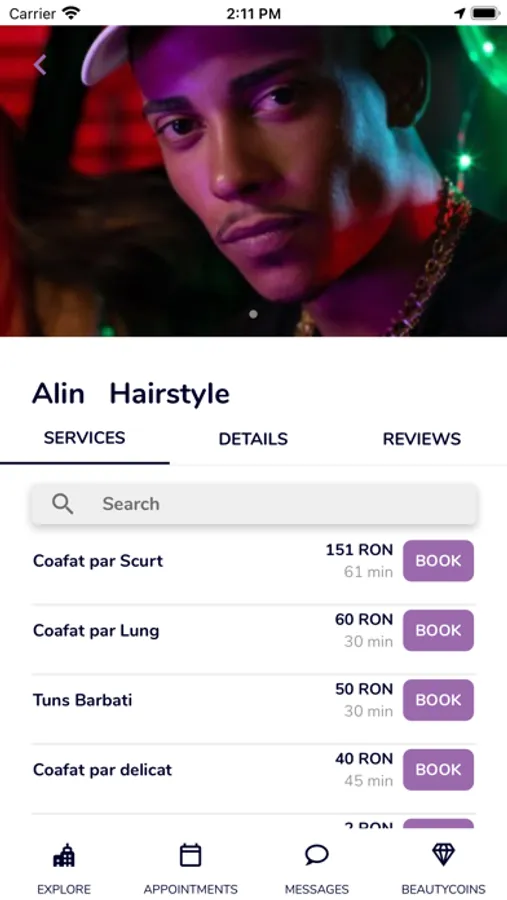Open the Messages chat bubble icon
The width and height of the screenshot is (507, 900).
coord(317,855)
